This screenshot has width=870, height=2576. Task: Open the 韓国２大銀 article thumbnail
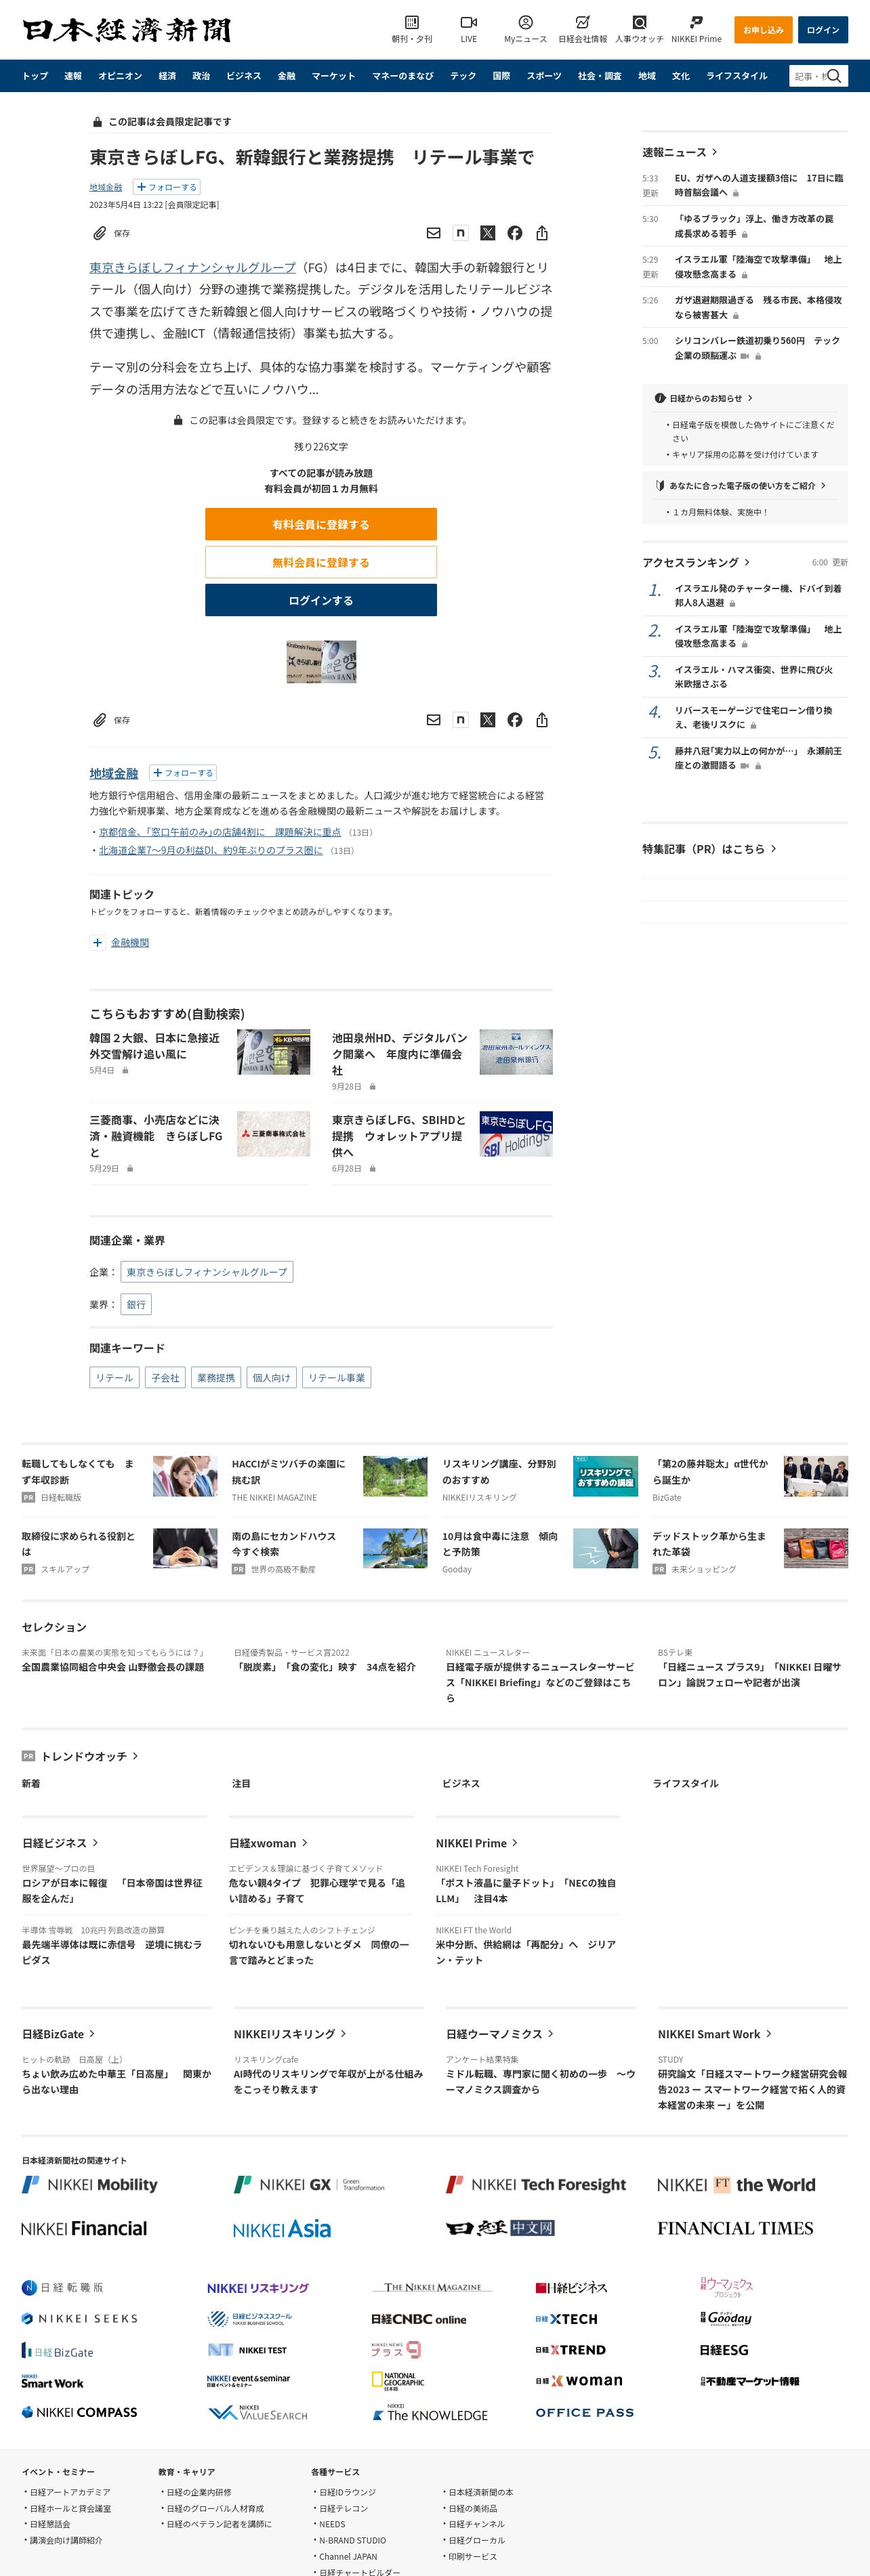273,1052
